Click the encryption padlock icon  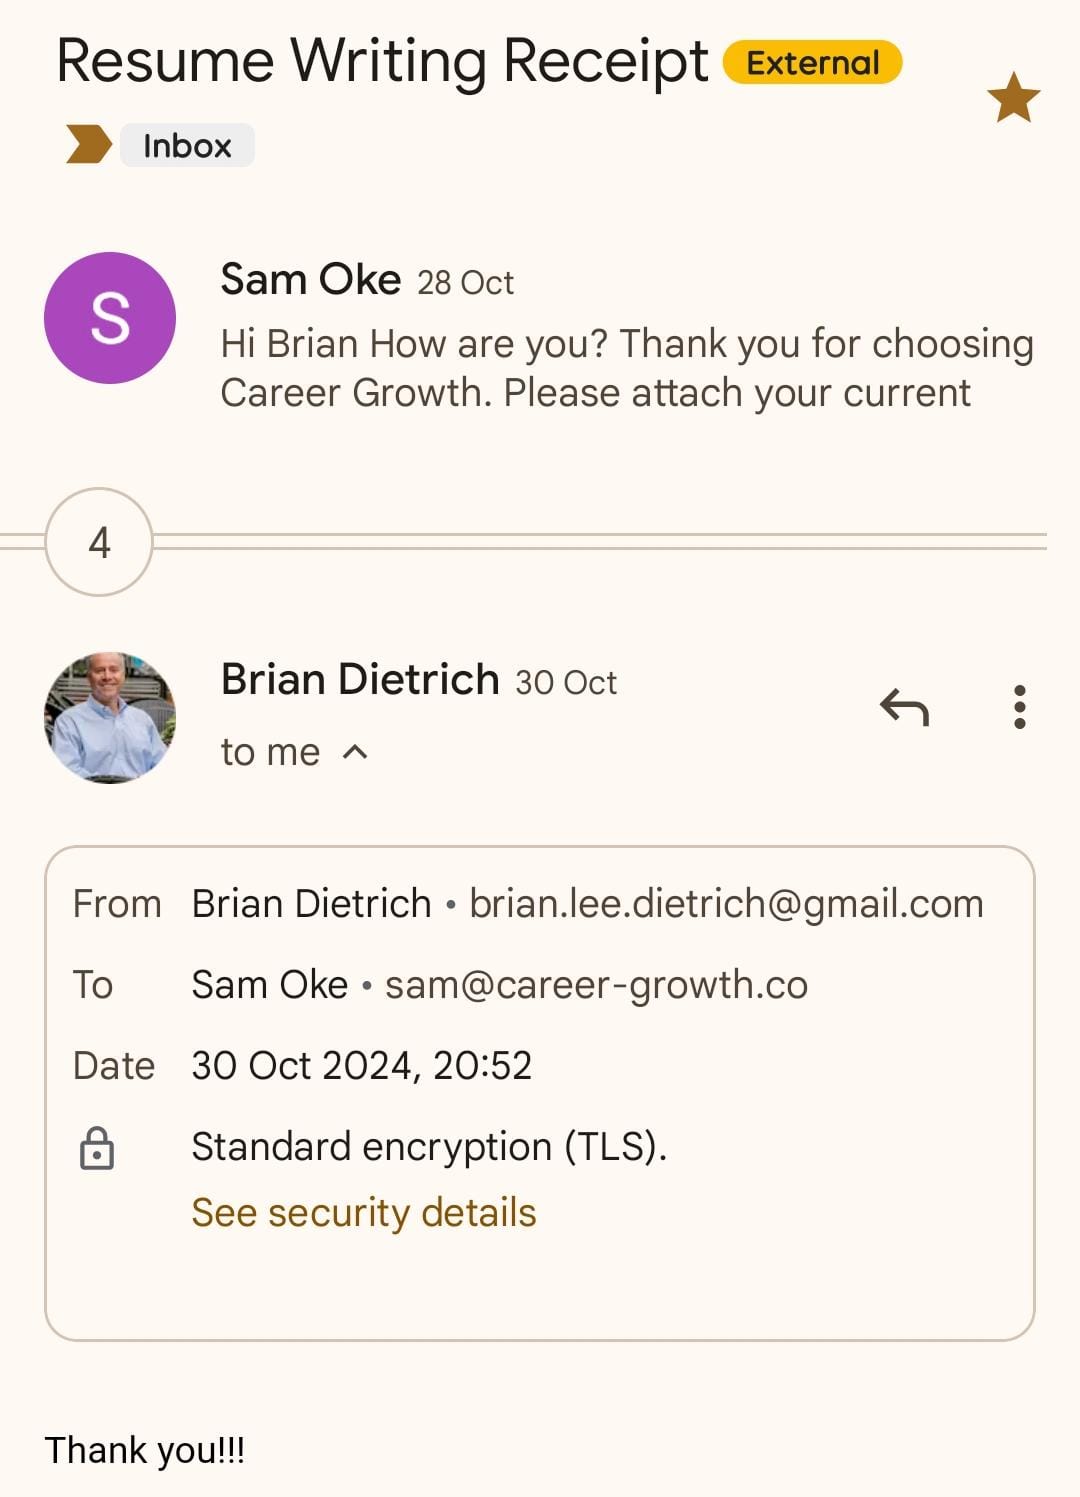(x=97, y=1148)
